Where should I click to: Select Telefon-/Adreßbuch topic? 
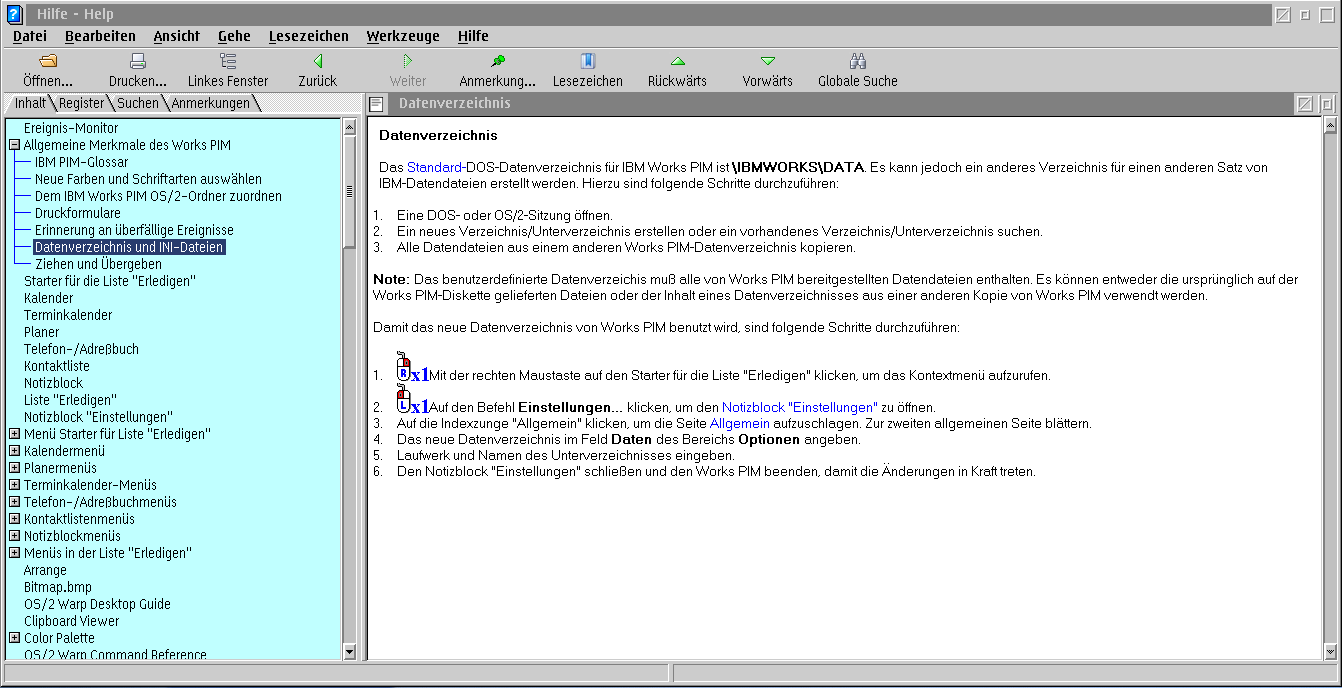point(81,349)
